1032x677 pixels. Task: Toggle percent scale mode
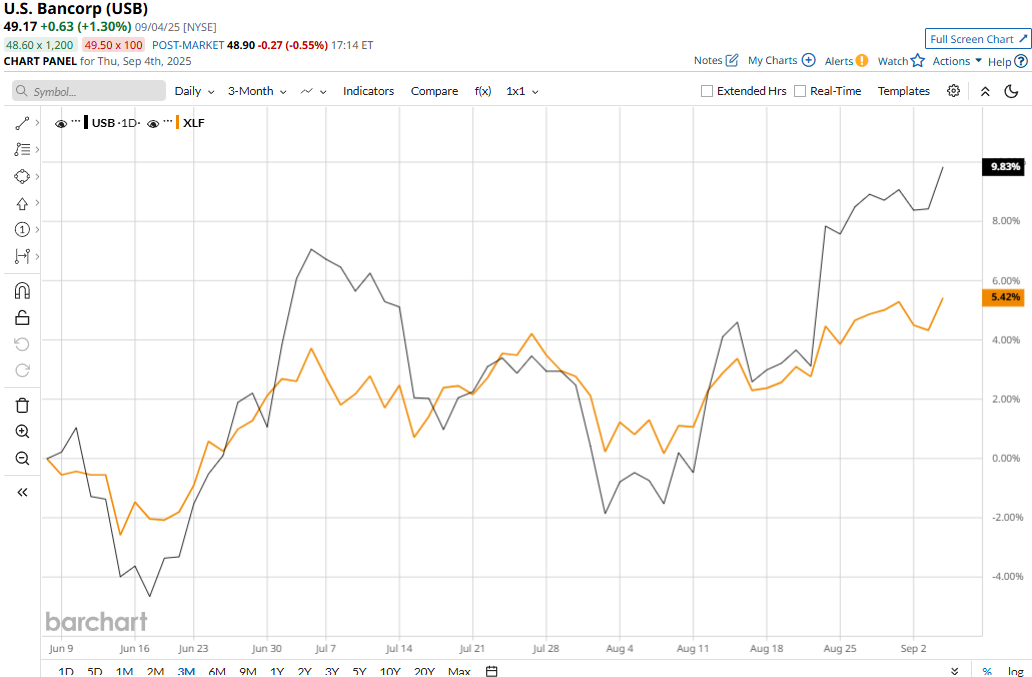coord(987,671)
